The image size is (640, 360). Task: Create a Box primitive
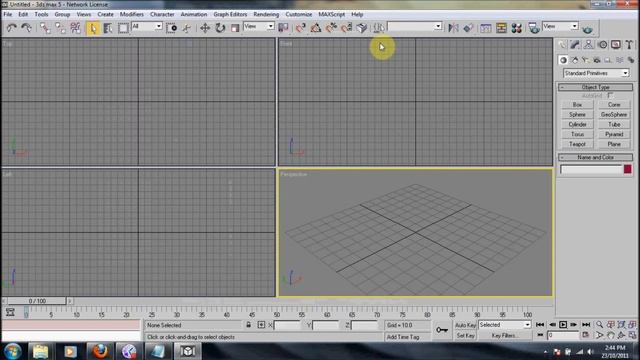[x=577, y=105]
